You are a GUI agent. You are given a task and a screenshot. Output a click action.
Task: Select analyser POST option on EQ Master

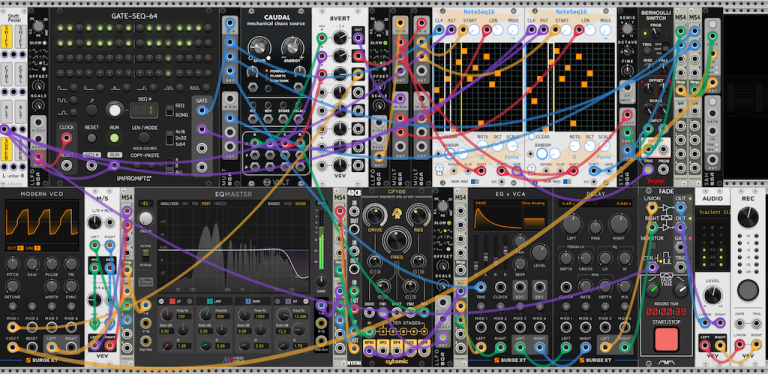206,203
